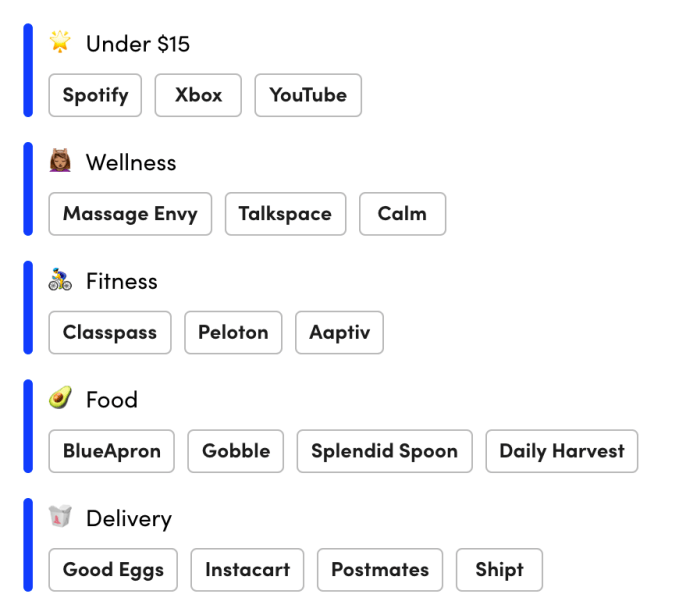Click the woman emoji next to Wellness
The height and width of the screenshot is (612, 679).
point(60,161)
